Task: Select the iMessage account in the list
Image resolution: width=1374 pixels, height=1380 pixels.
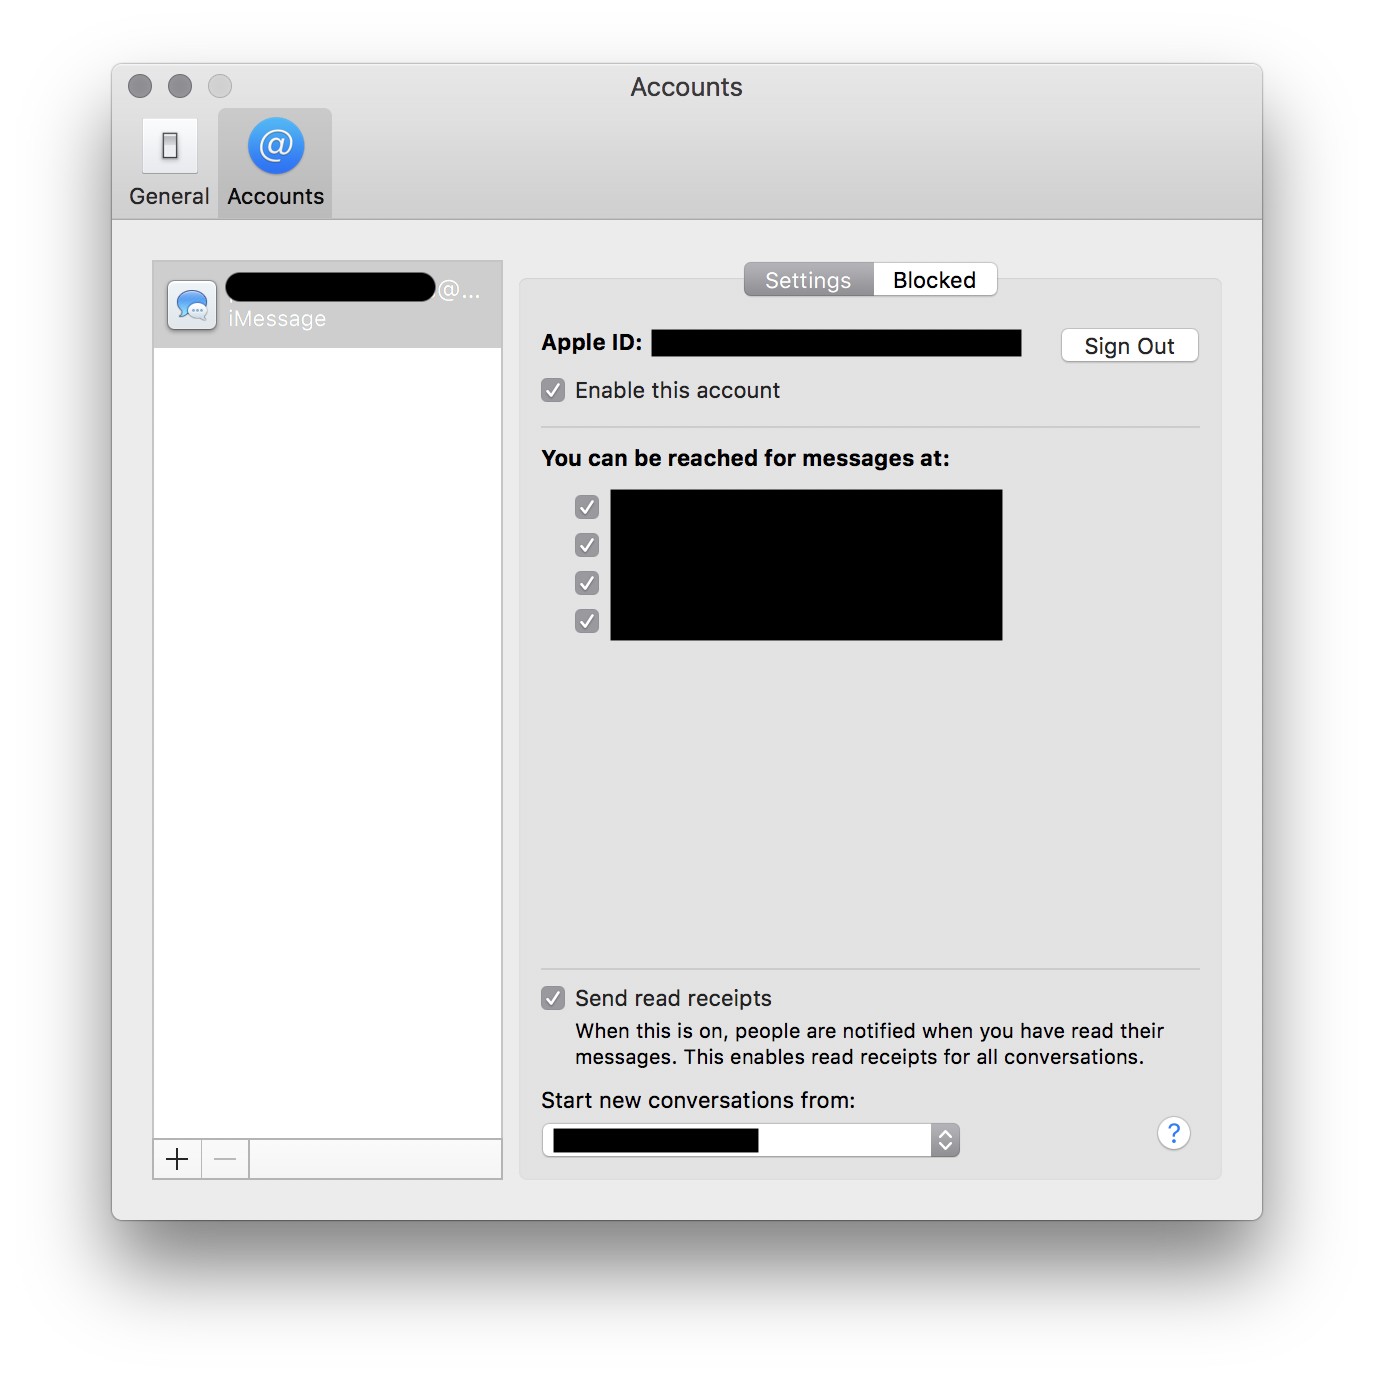Action: point(327,305)
